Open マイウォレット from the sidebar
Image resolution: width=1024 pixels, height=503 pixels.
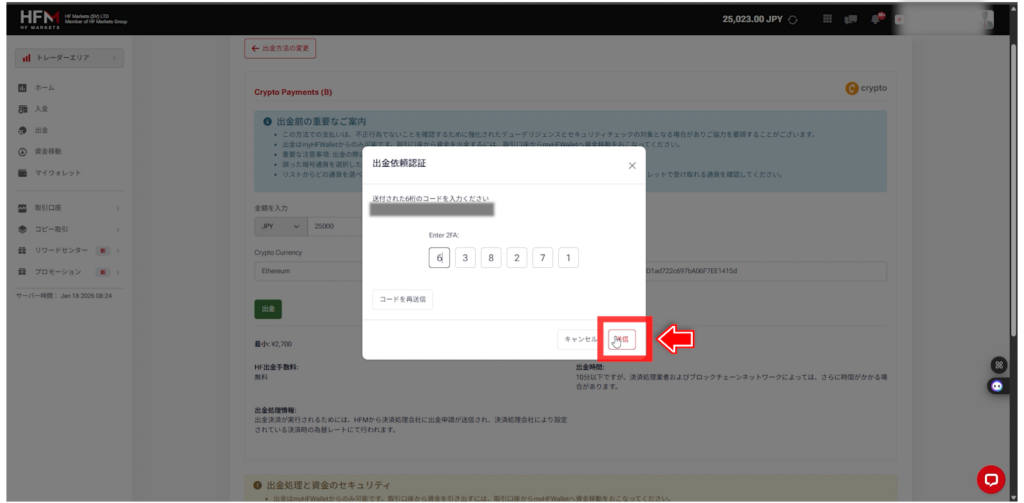point(57,173)
